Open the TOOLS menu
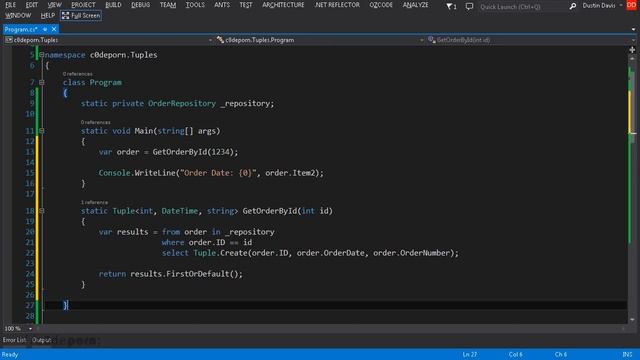Viewport: 640px width, 360px height. 195,5
